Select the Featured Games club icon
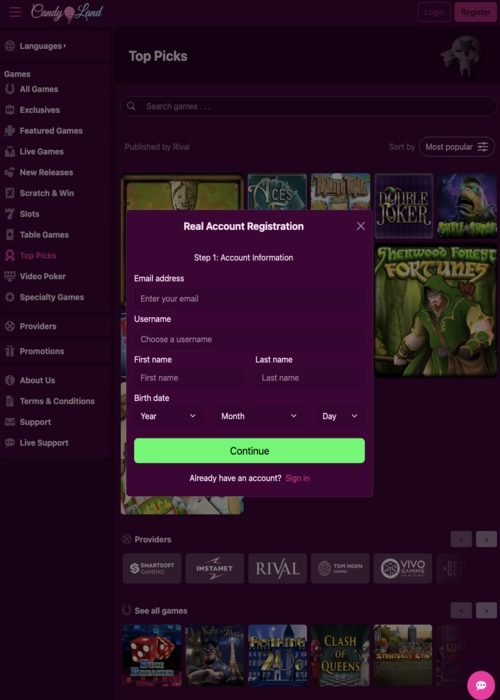 [x=10, y=131]
